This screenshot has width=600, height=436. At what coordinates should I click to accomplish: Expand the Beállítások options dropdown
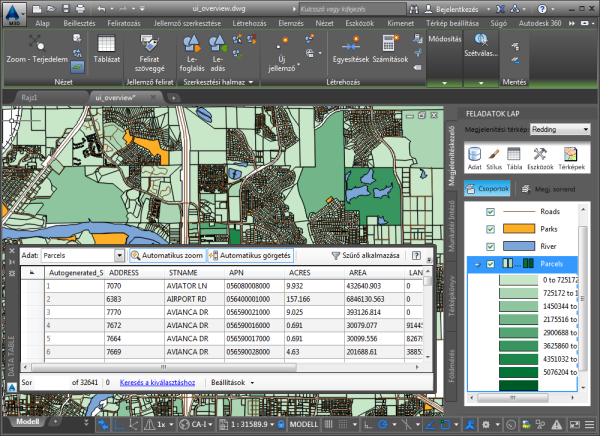[x=235, y=382]
